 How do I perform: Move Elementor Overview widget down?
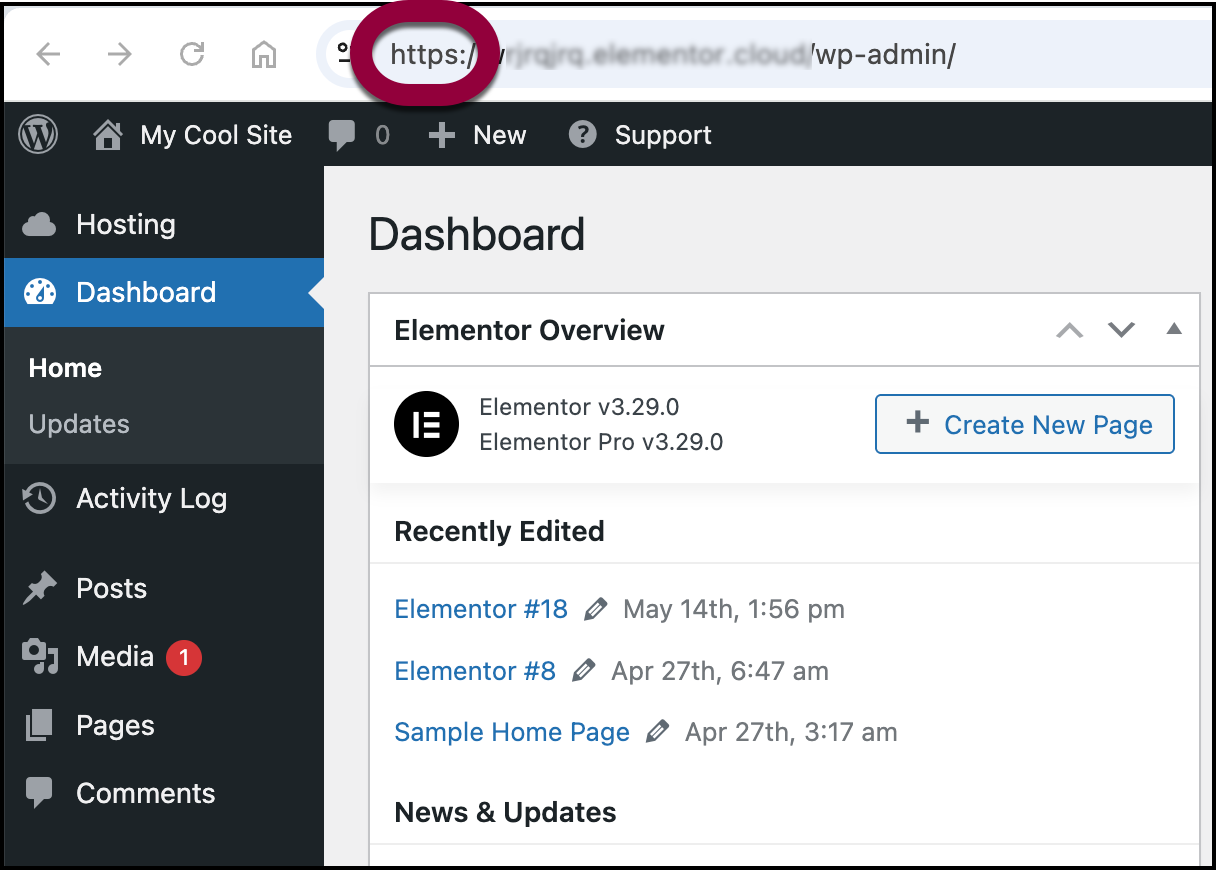(1121, 330)
